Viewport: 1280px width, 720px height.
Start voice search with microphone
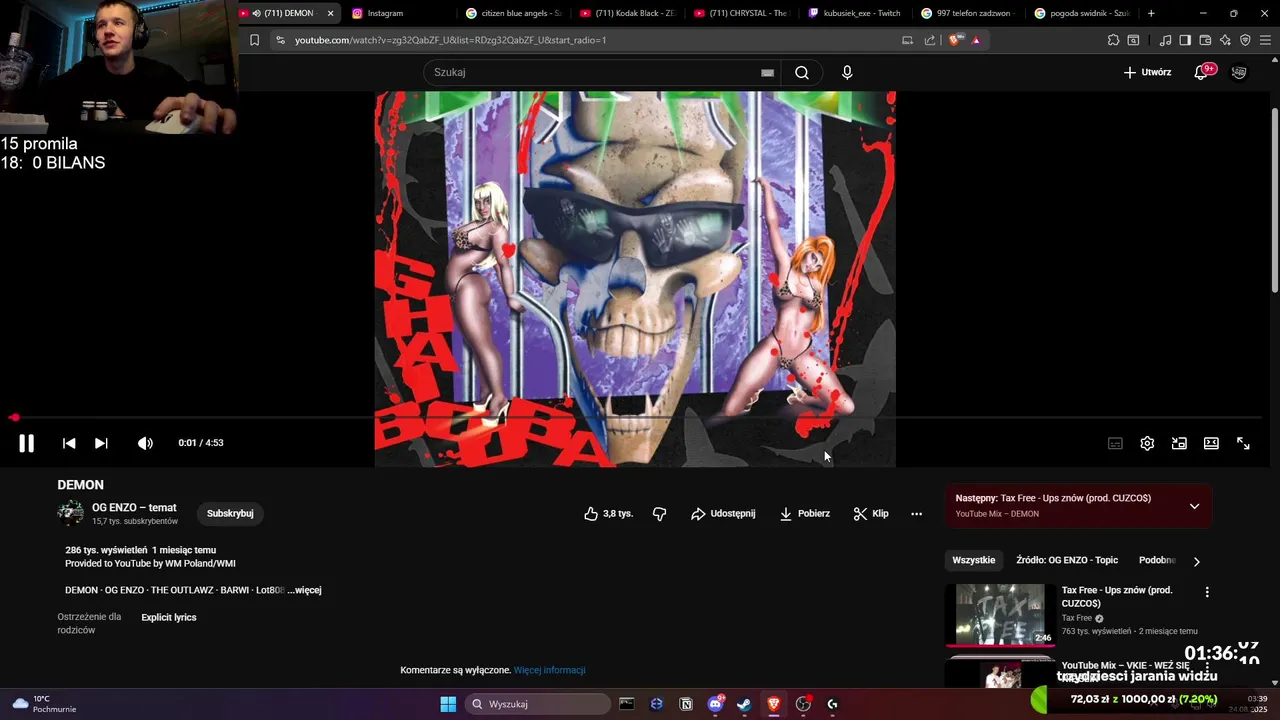pyautogui.click(x=847, y=72)
